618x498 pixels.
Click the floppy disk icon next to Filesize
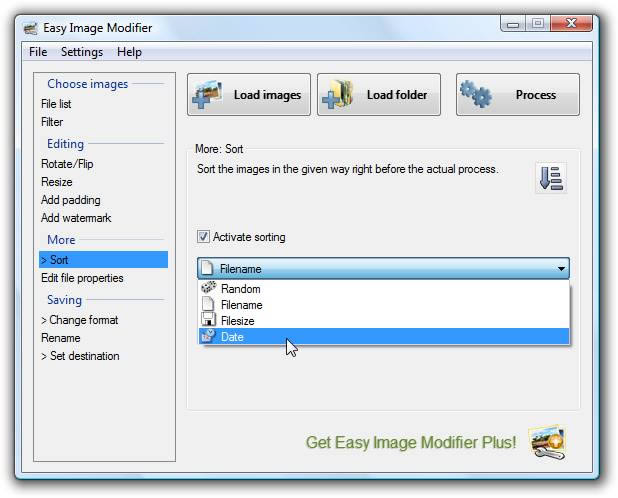[x=208, y=319]
